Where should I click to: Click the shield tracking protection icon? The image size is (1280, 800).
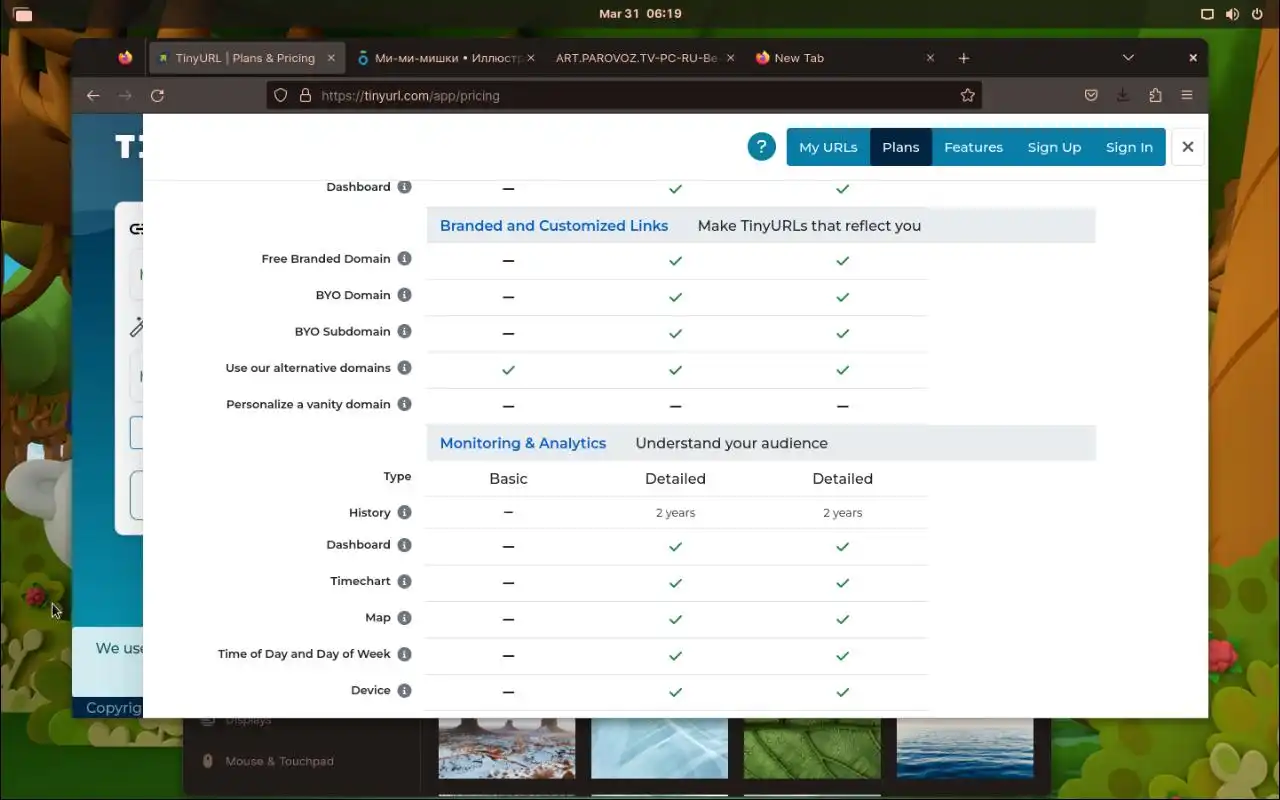click(281, 95)
